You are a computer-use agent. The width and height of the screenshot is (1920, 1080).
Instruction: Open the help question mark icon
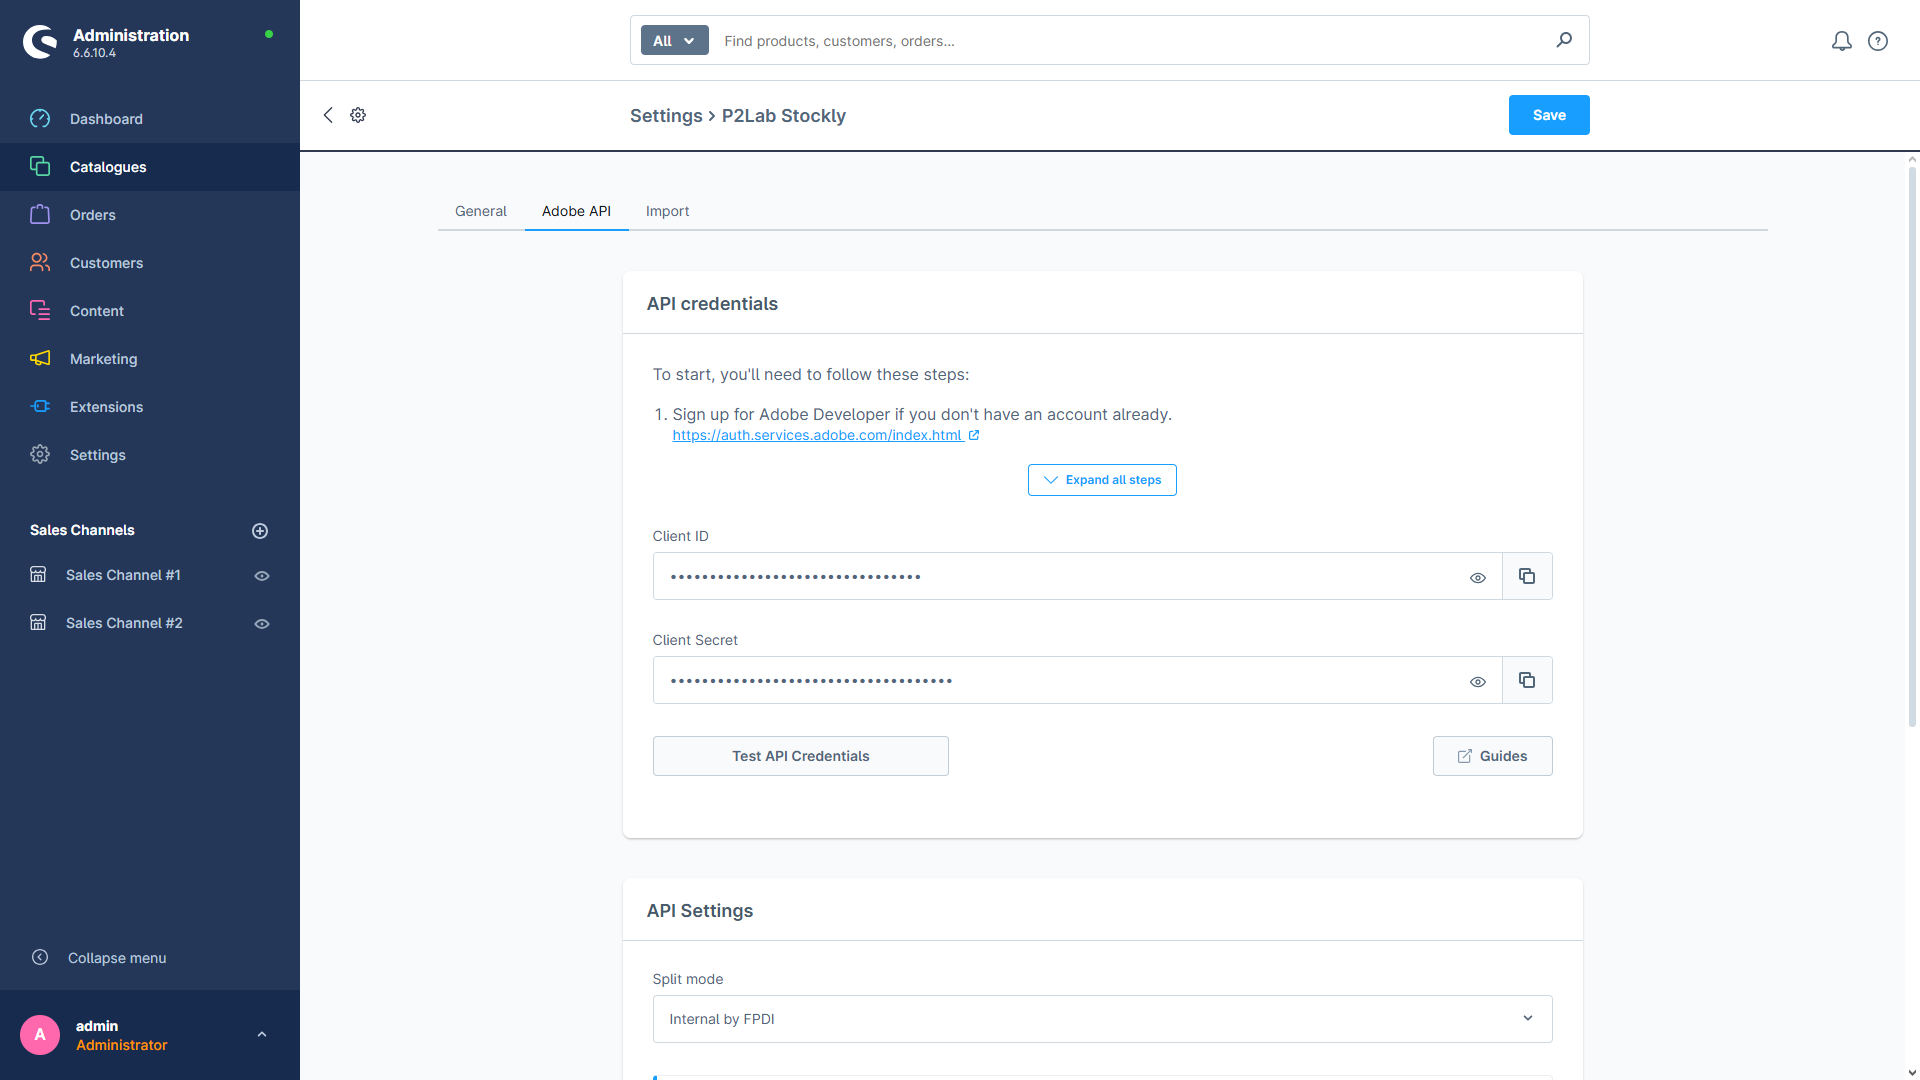pos(1878,41)
